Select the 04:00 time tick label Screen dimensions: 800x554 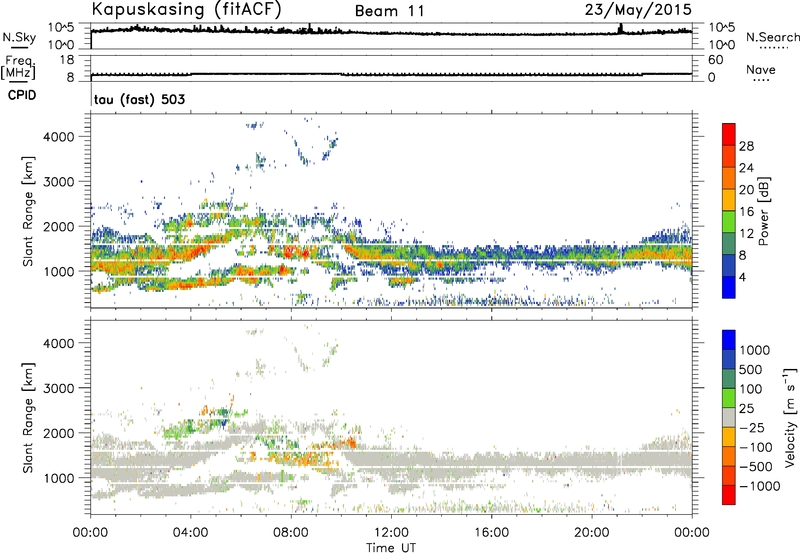pos(191,533)
